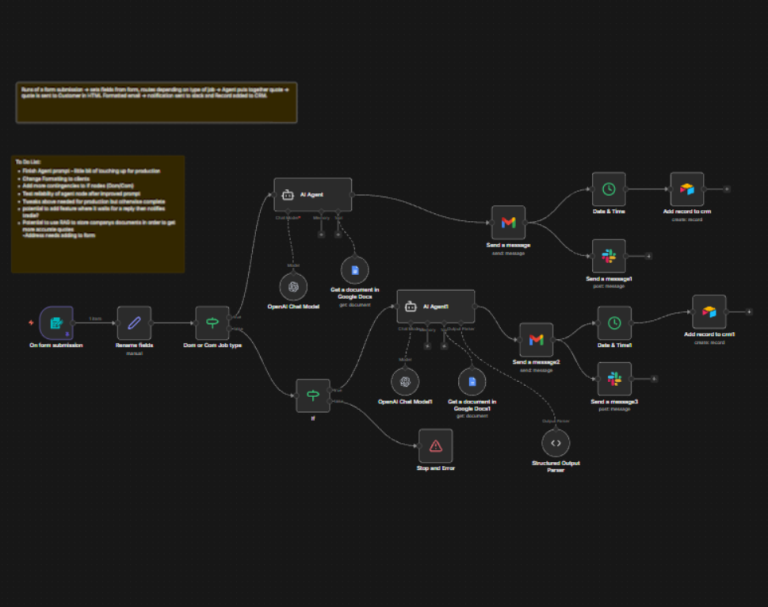Click the Dom or Com Job type node

point(212,323)
